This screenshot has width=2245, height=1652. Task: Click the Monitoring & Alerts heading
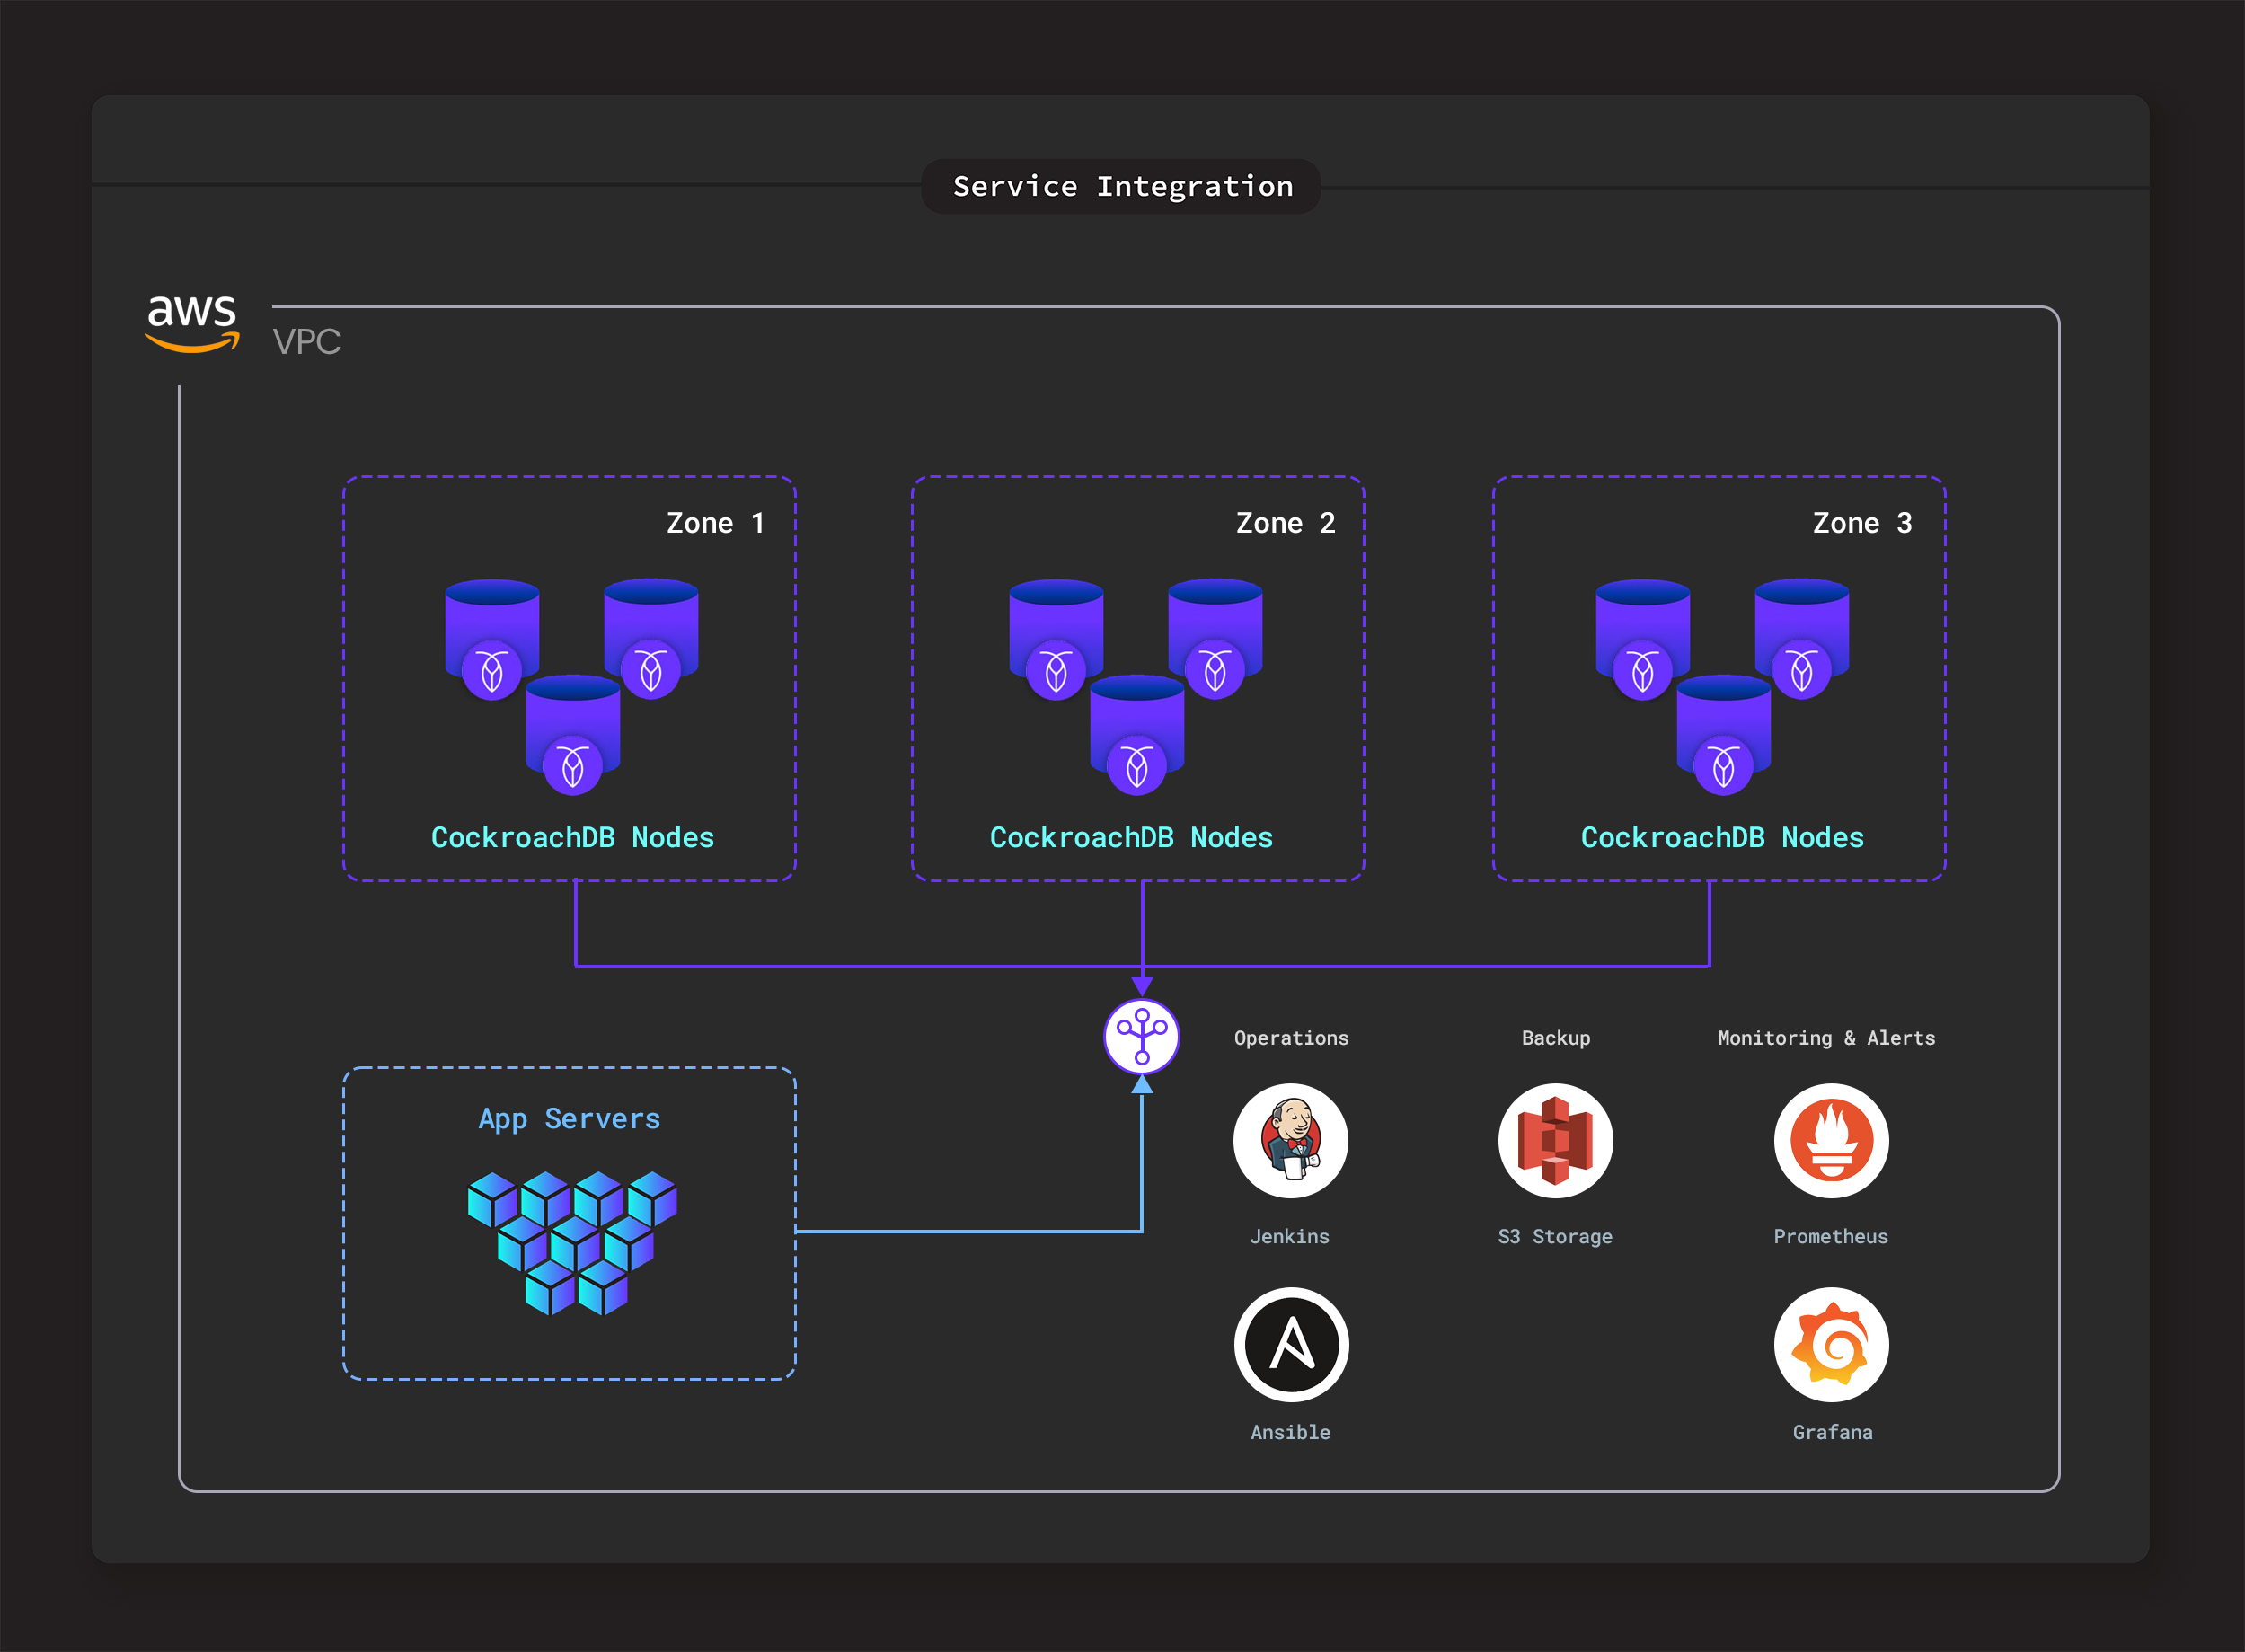coord(1826,1038)
